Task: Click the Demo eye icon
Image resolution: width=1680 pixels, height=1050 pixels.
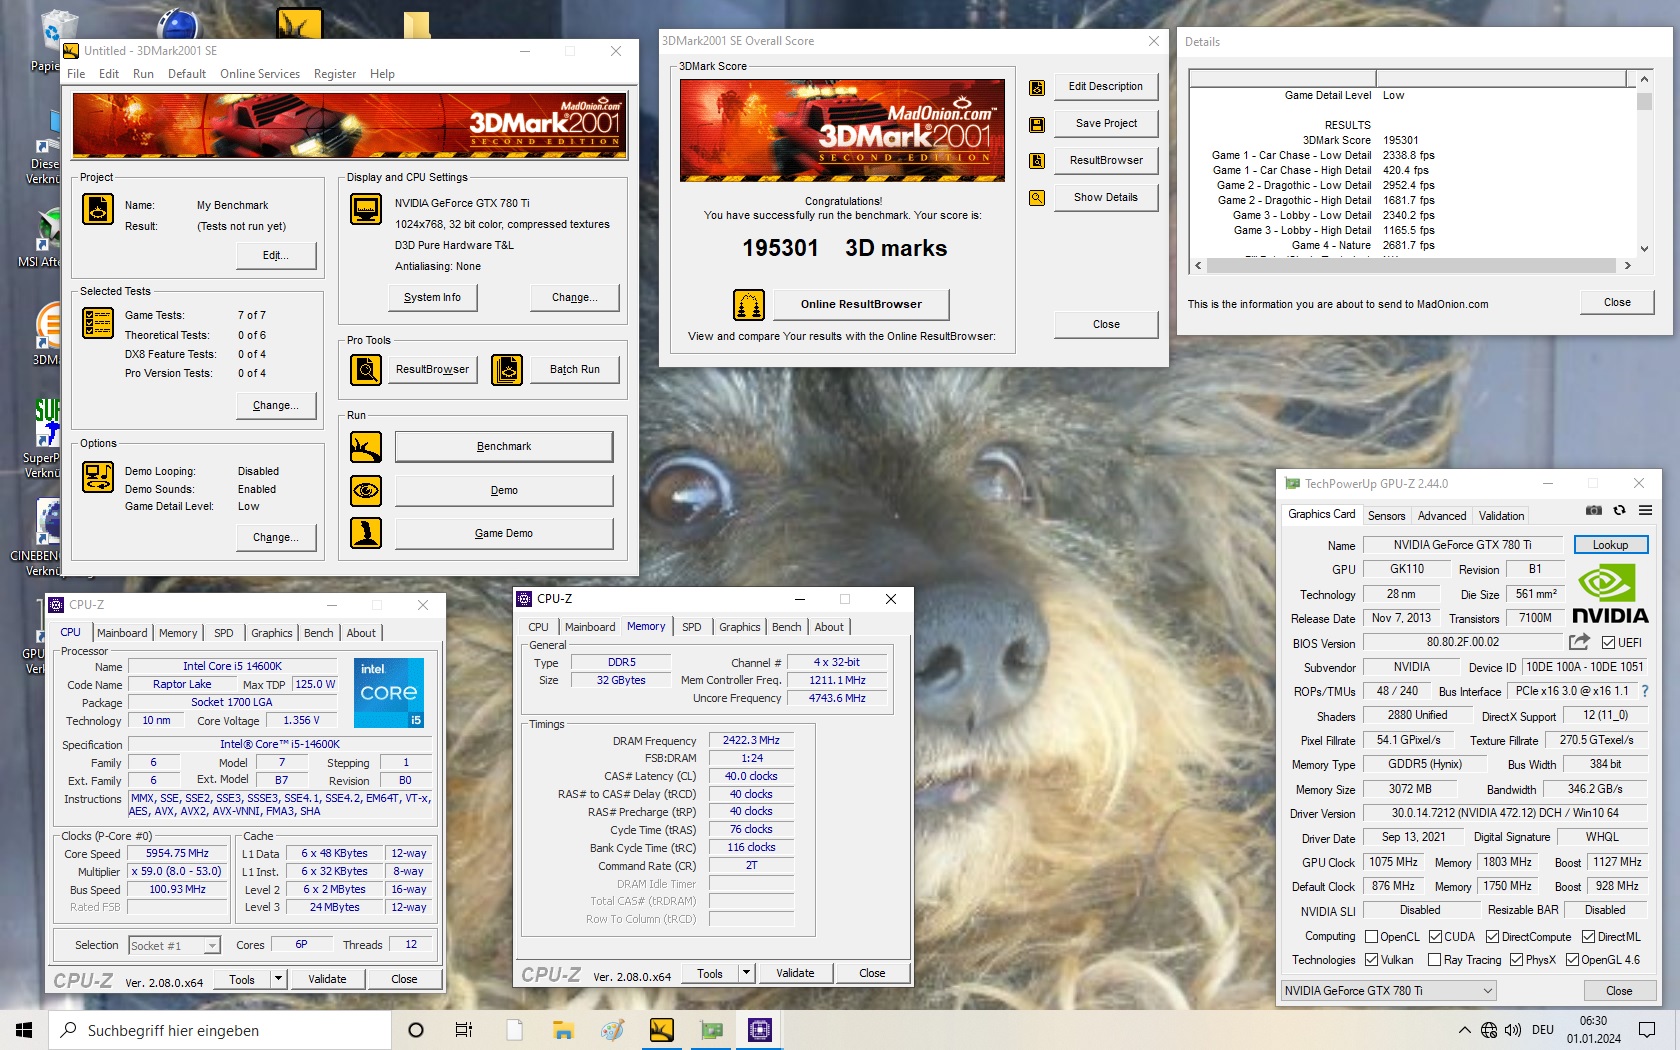Action: (x=366, y=491)
